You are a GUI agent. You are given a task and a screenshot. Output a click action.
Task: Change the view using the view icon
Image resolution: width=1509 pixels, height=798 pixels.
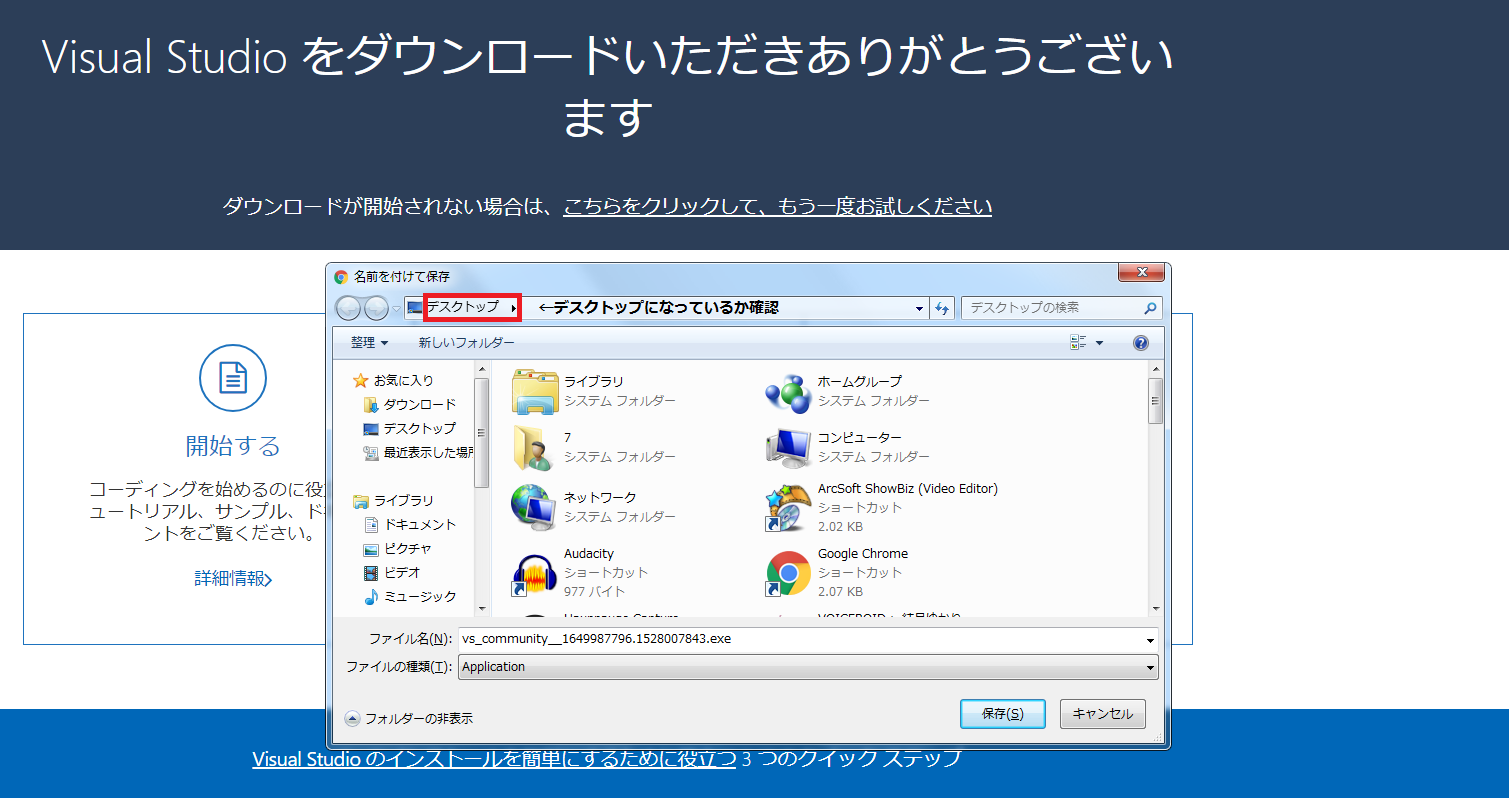pyautogui.click(x=1078, y=343)
